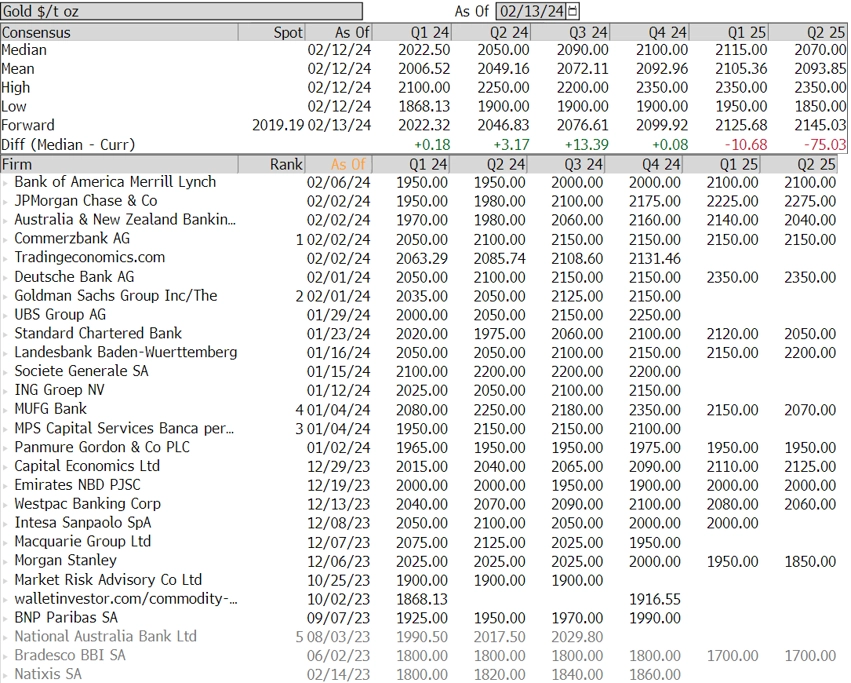The width and height of the screenshot is (851, 683).
Task: Click Natixis SA date 02/14/23
Action: pos(338,675)
